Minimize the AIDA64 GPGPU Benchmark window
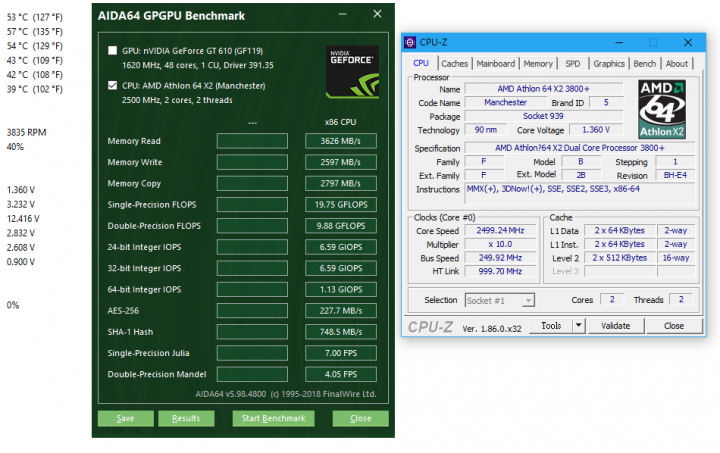The image size is (720, 453). click(343, 14)
